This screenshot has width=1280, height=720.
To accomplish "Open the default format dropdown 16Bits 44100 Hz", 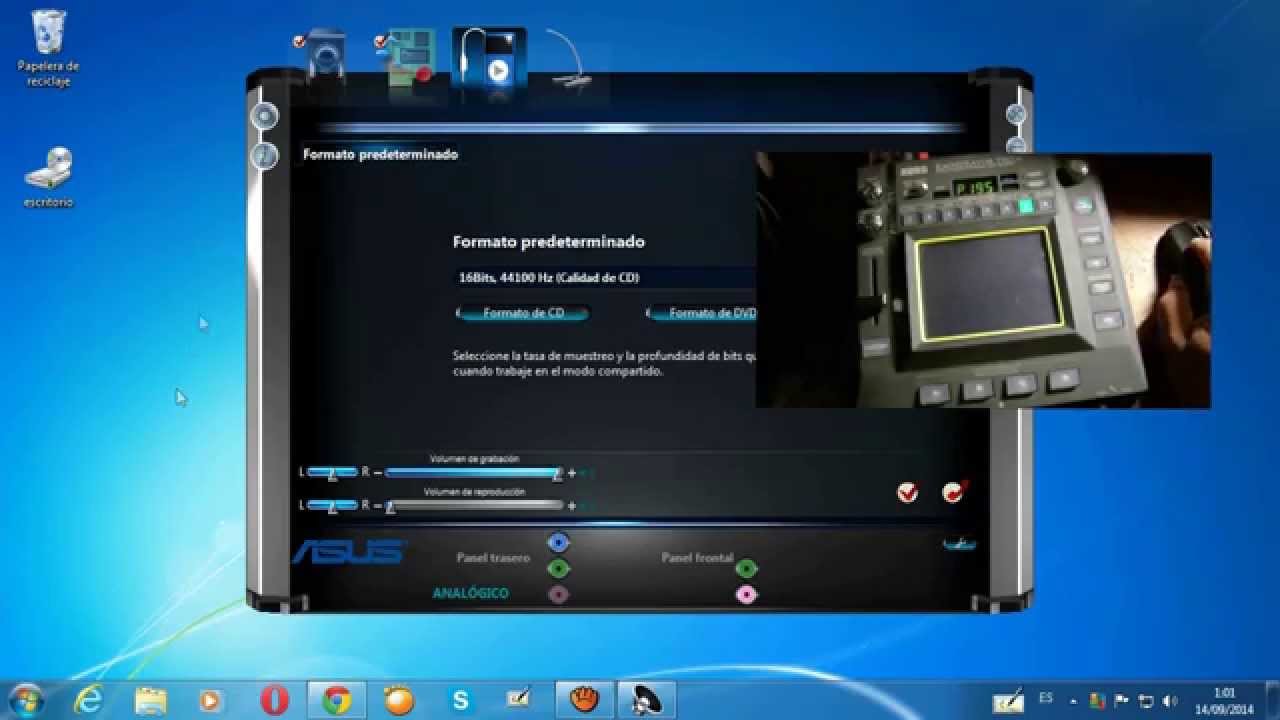I will [604, 277].
